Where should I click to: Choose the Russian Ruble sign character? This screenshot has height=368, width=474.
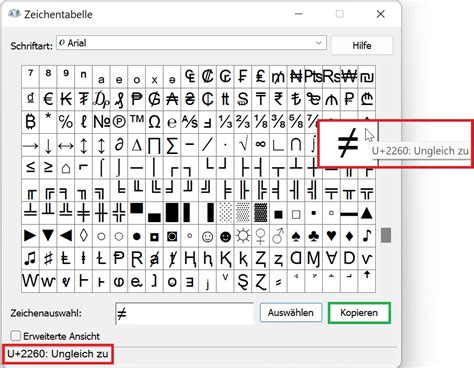349,99
